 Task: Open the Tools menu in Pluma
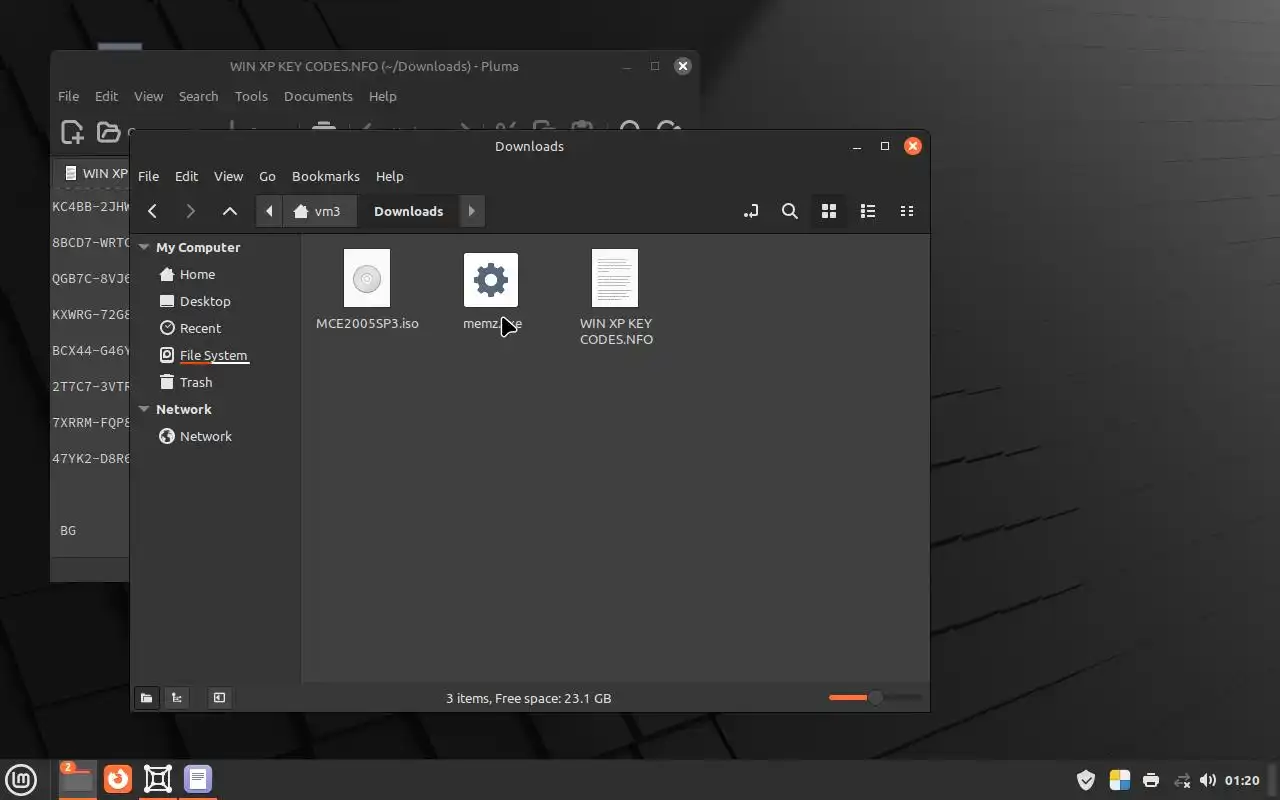click(x=251, y=96)
